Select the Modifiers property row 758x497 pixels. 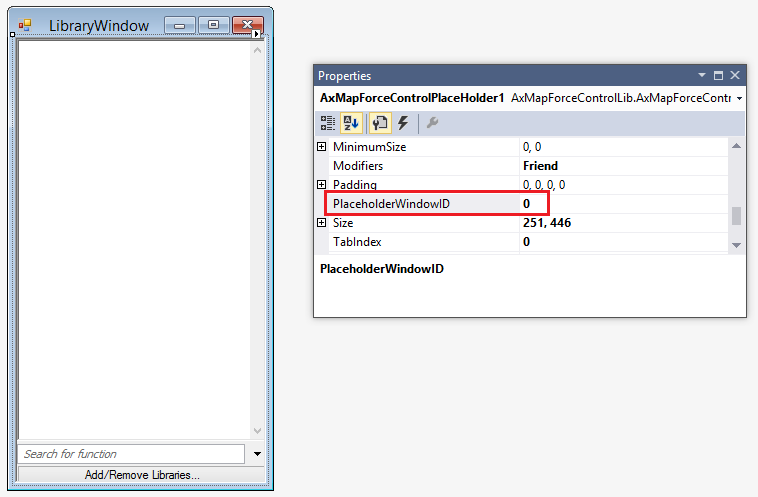(x=420, y=166)
